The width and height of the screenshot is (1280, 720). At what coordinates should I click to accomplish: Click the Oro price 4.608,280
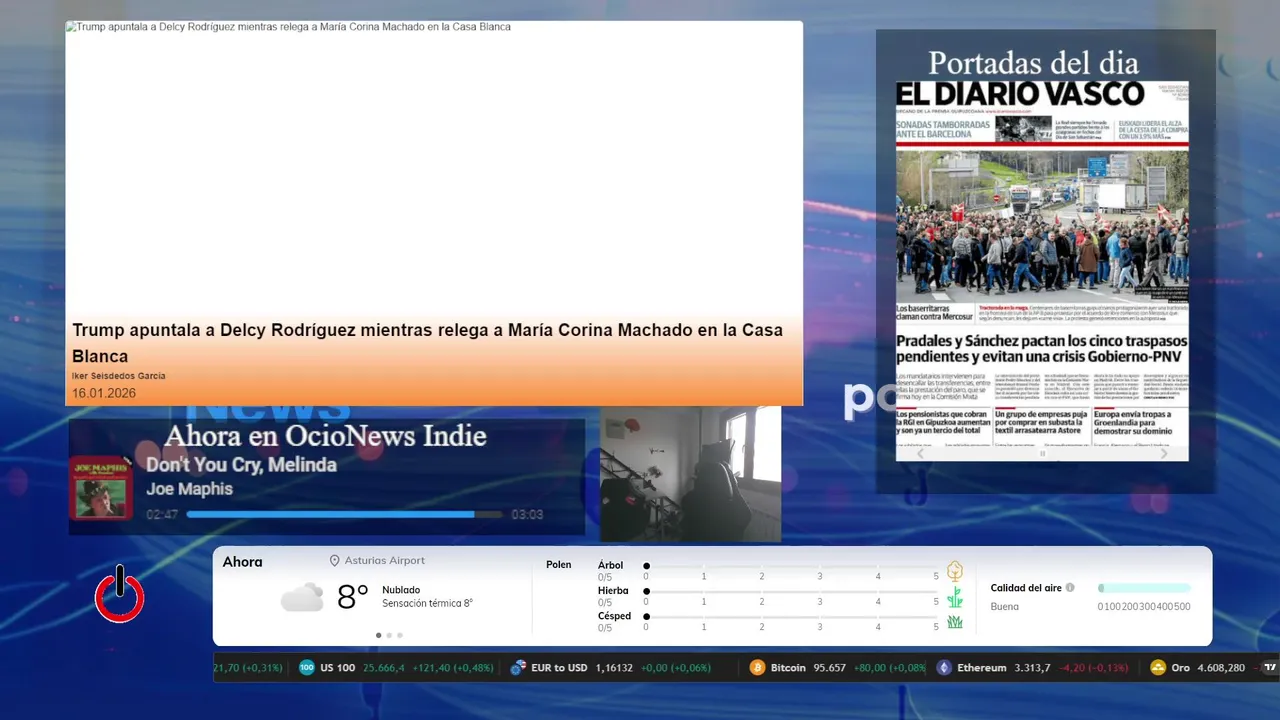point(1221,668)
